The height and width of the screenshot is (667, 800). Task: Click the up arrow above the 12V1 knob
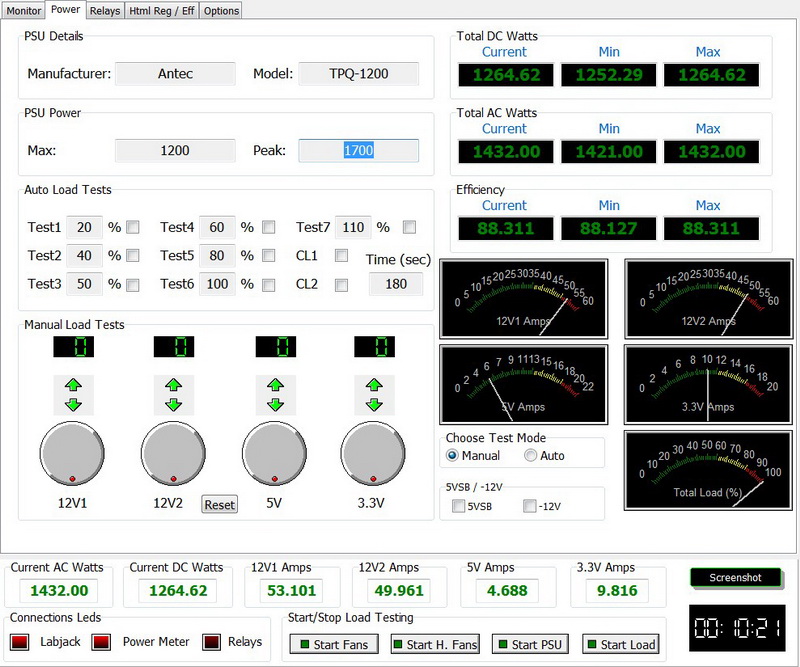point(71,384)
